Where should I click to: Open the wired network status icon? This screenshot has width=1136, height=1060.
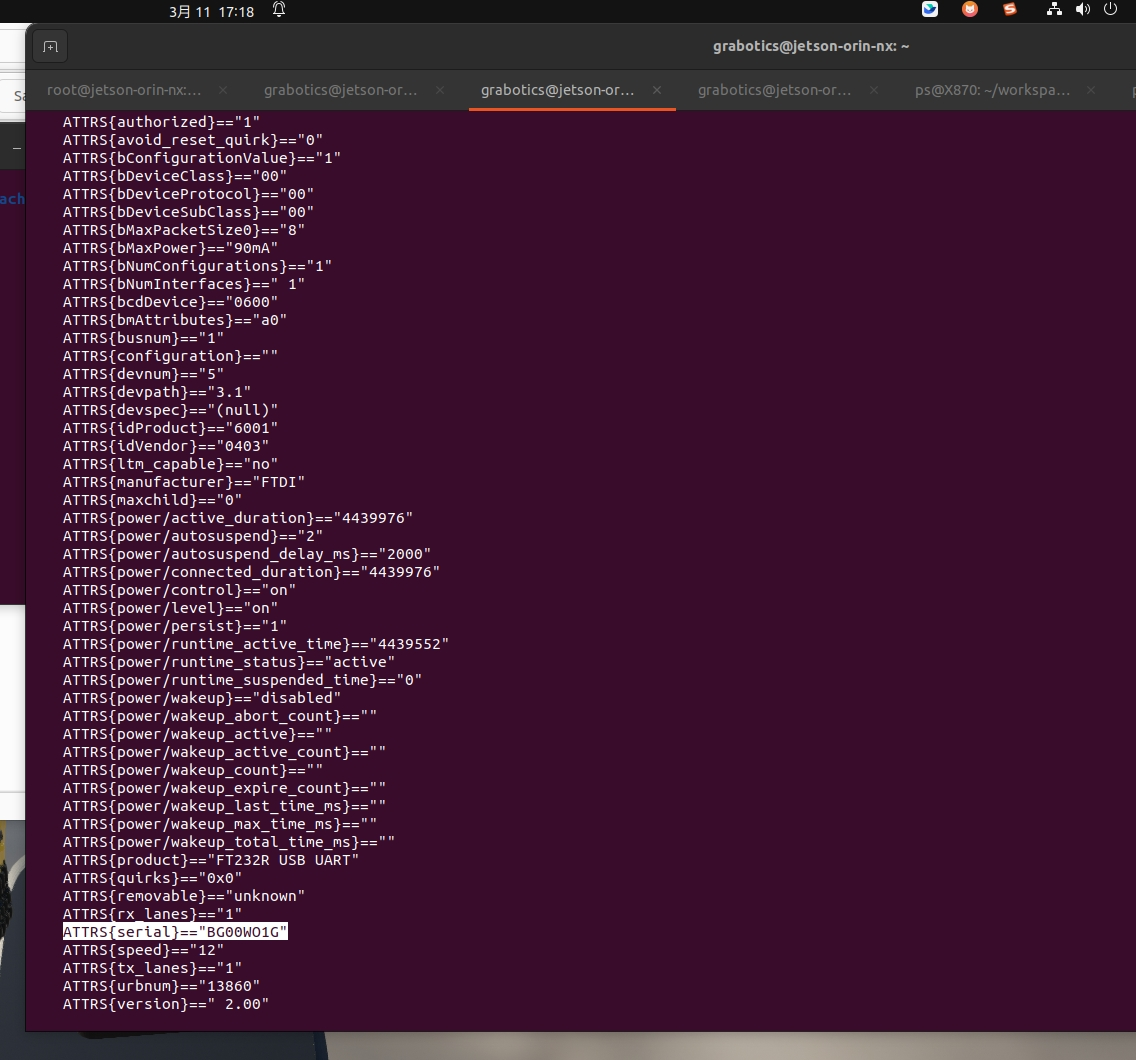tap(1054, 10)
